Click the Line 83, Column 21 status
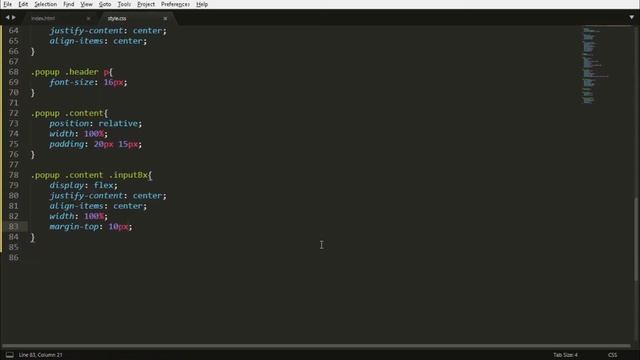 coord(40,355)
